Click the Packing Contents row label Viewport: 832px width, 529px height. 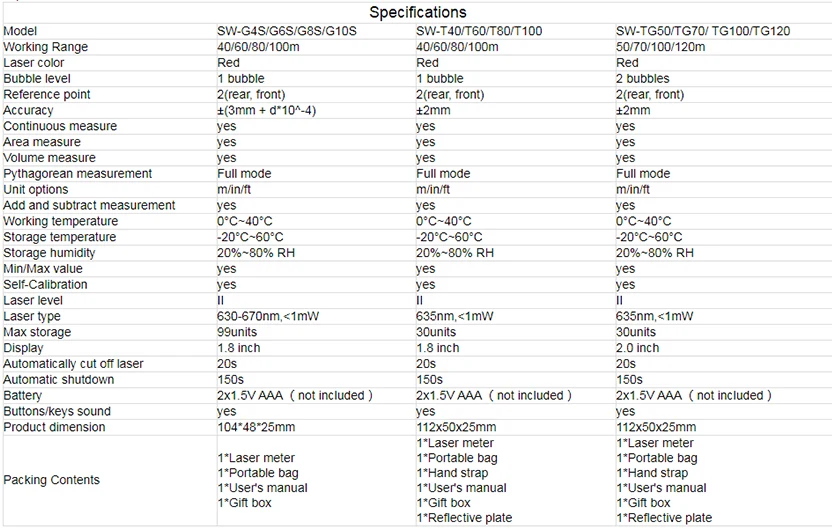(x=51, y=480)
